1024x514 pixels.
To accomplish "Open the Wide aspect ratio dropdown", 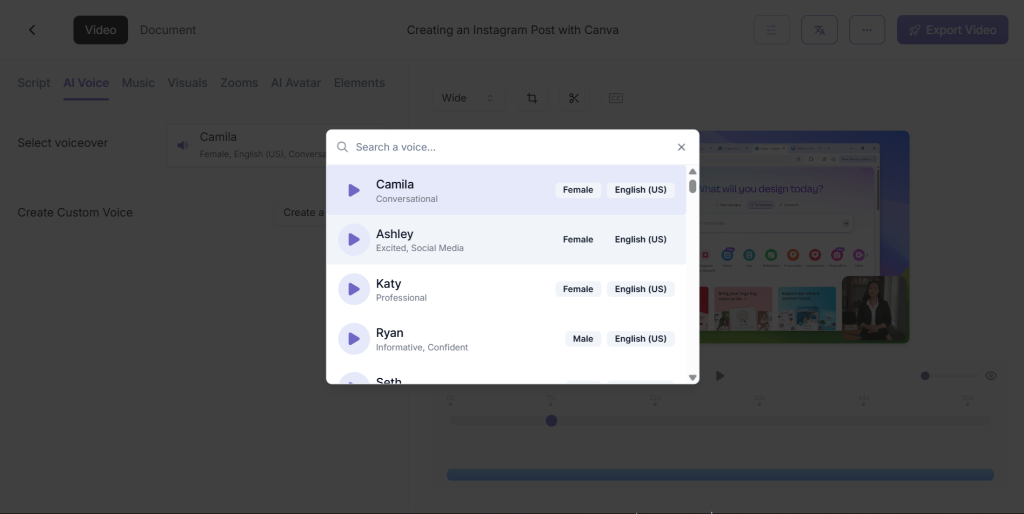I will 468,98.
